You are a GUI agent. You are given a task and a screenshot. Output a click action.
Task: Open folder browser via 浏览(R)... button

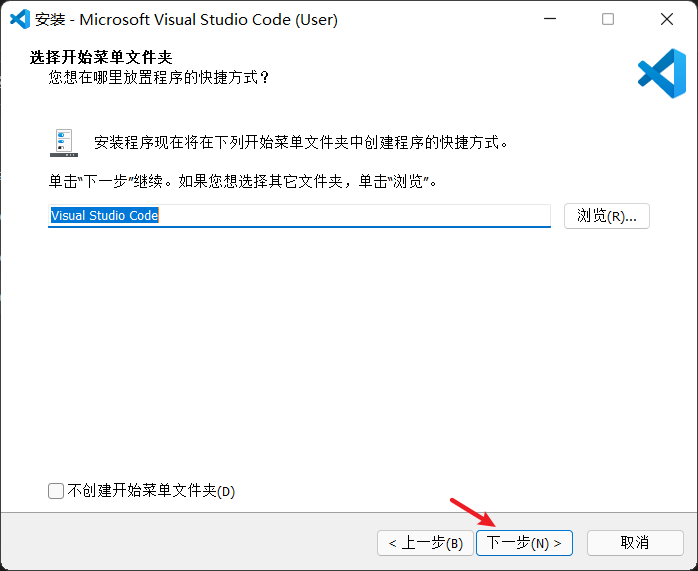(606, 216)
